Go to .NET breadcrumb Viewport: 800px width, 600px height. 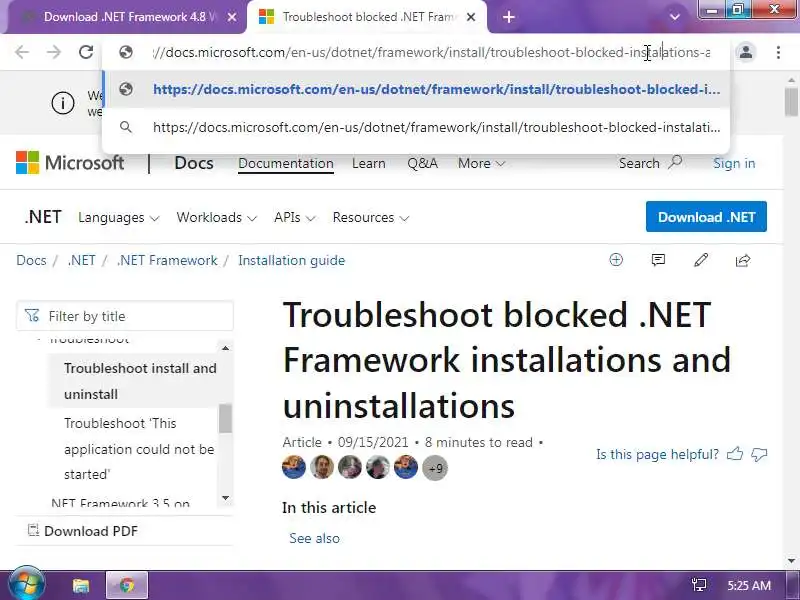pos(81,260)
